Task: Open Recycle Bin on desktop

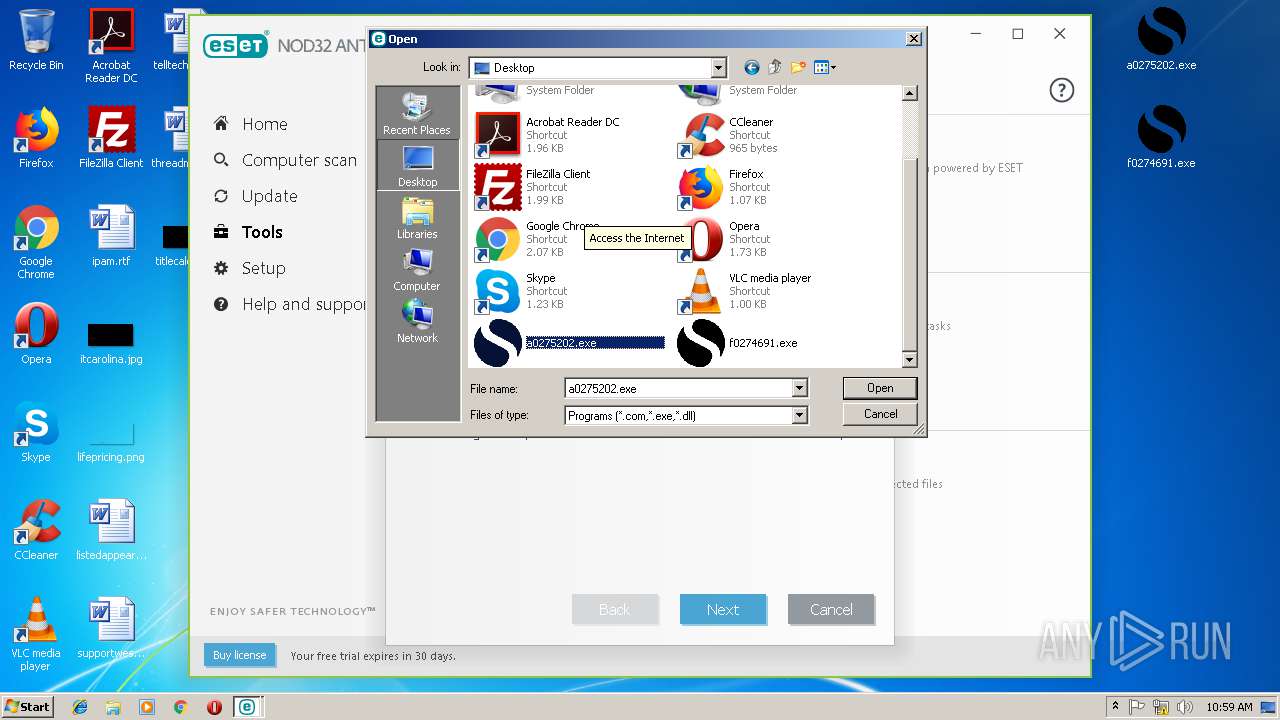Action: [x=36, y=40]
